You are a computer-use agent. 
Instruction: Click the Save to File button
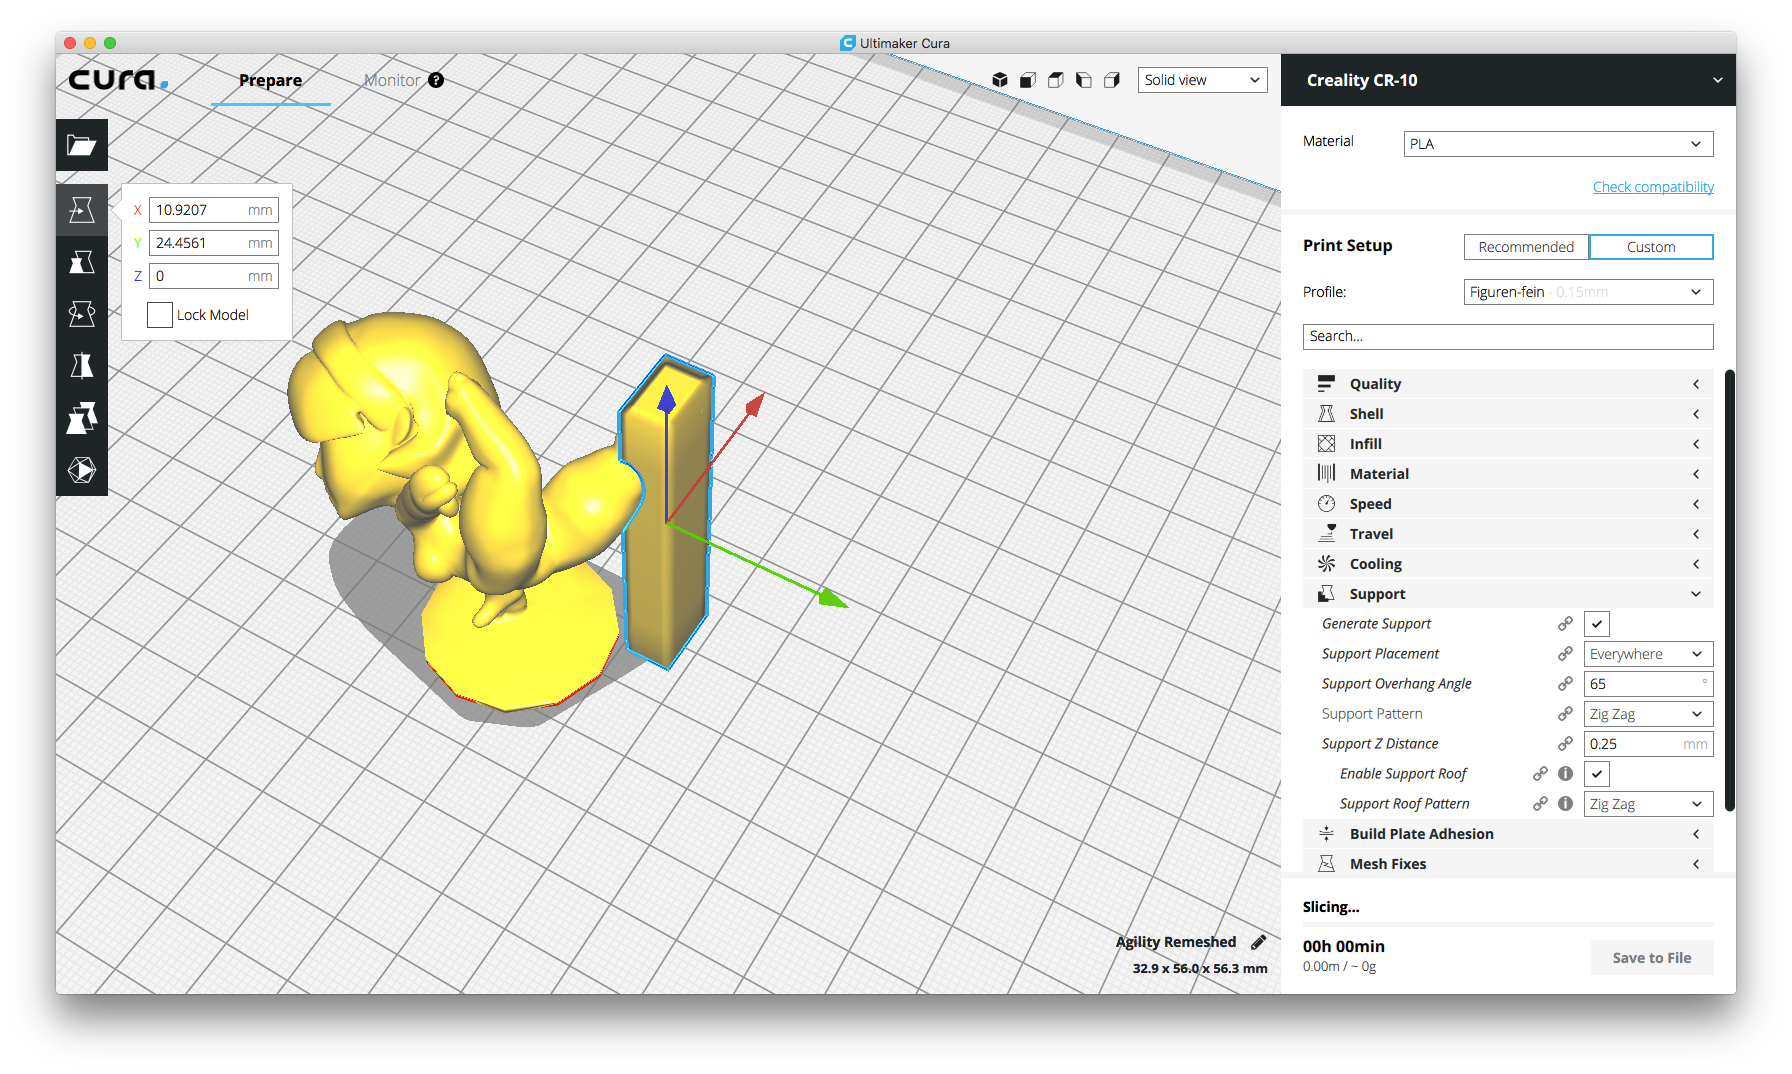(1651, 957)
